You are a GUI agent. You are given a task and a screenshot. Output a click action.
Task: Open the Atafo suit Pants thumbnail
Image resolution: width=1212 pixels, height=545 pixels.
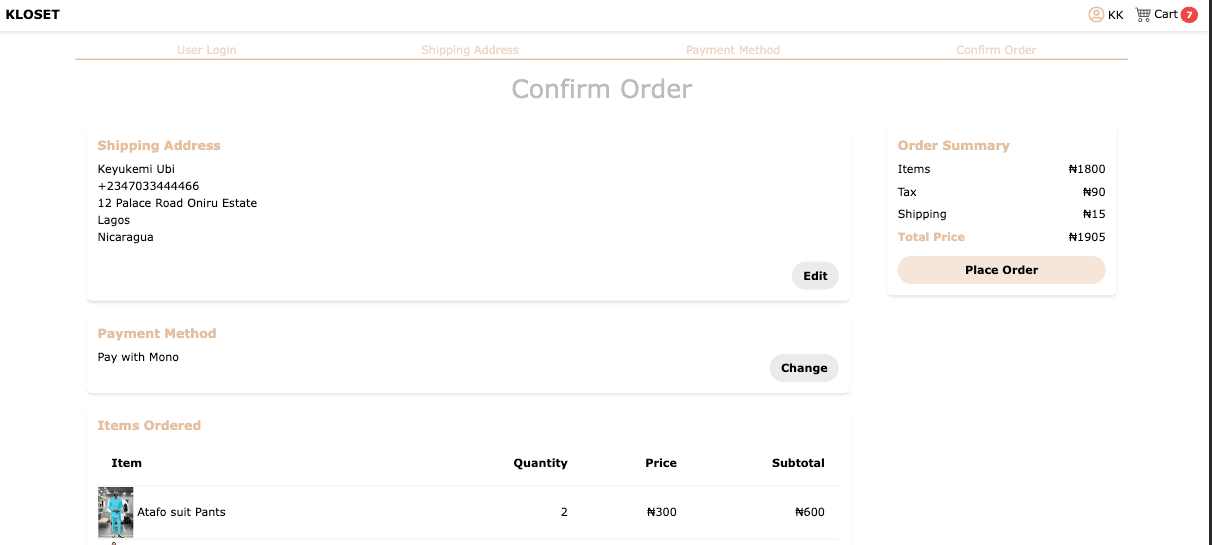coord(115,512)
